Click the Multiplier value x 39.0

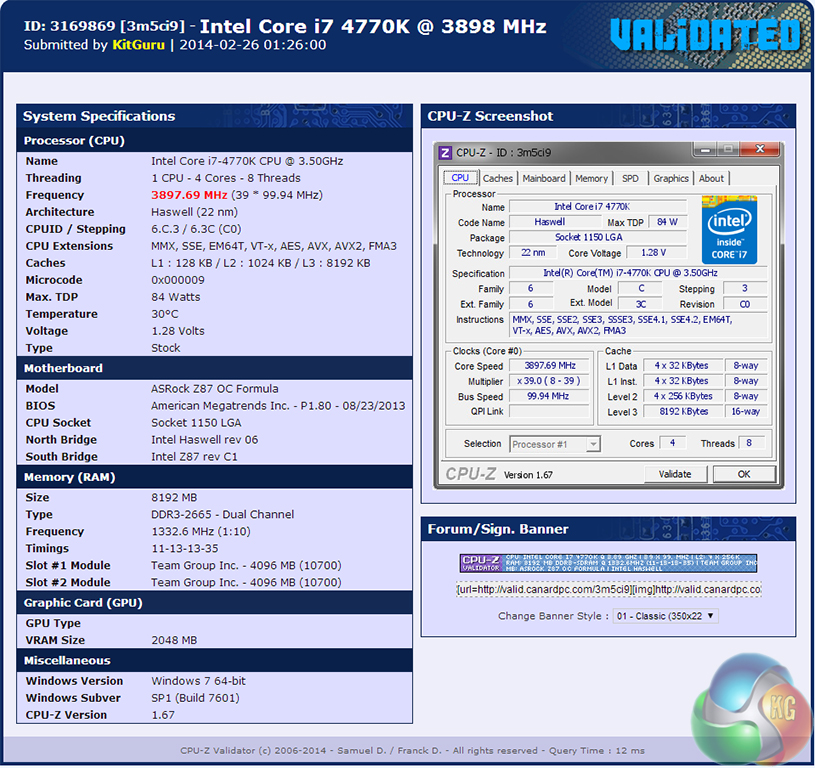[x=549, y=381]
